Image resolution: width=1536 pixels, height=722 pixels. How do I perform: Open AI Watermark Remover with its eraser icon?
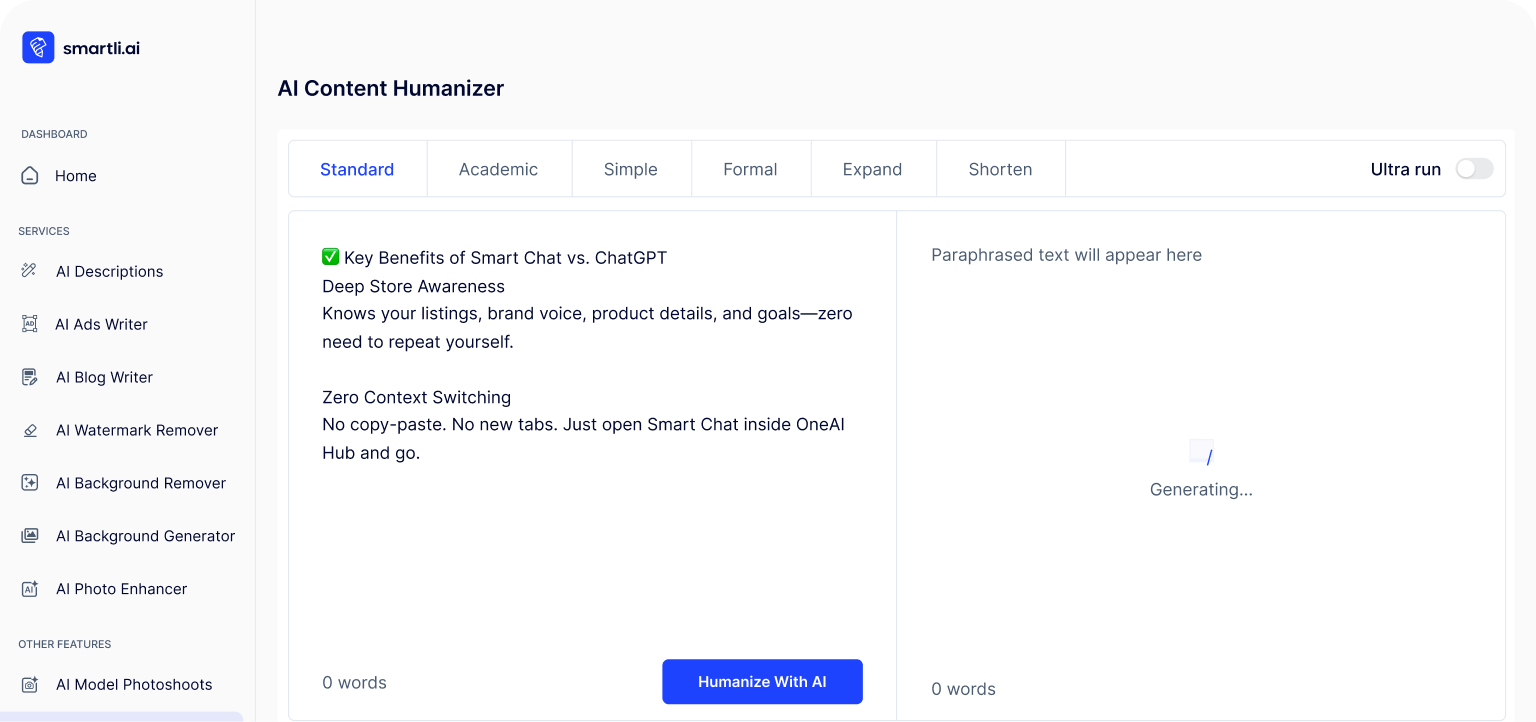click(30, 429)
